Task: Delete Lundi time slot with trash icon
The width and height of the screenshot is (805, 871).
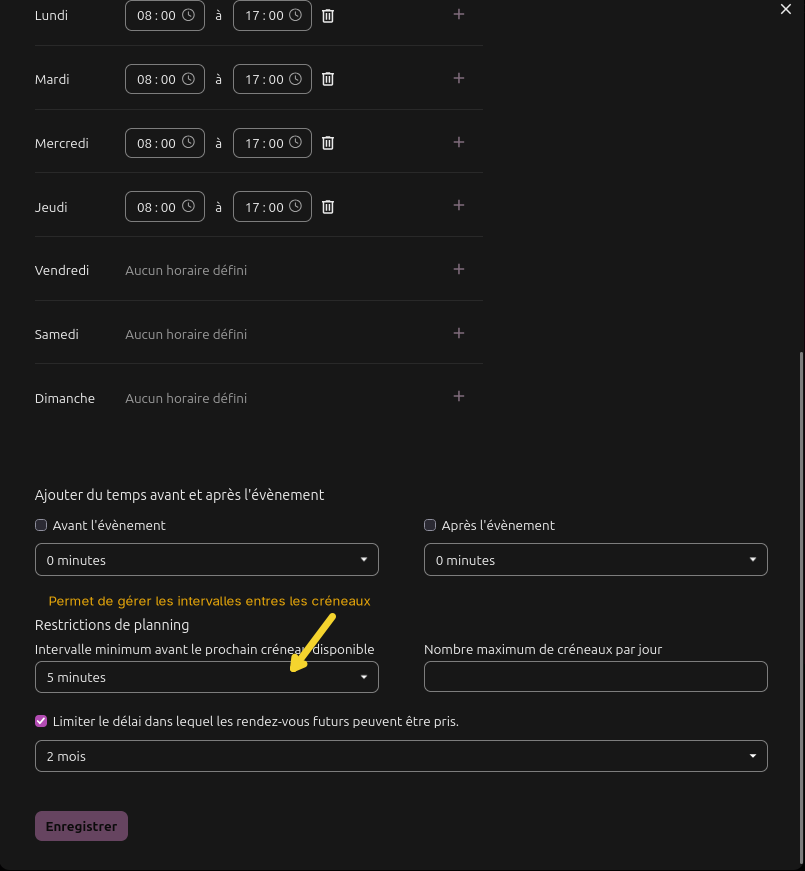Action: coord(328,16)
